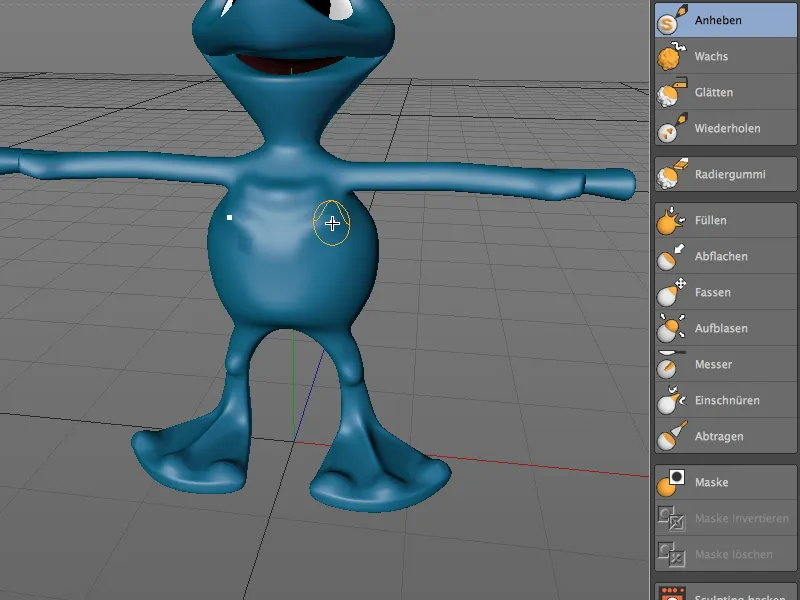Click the Maske label text
The width and height of the screenshot is (800, 600).
pos(711,482)
